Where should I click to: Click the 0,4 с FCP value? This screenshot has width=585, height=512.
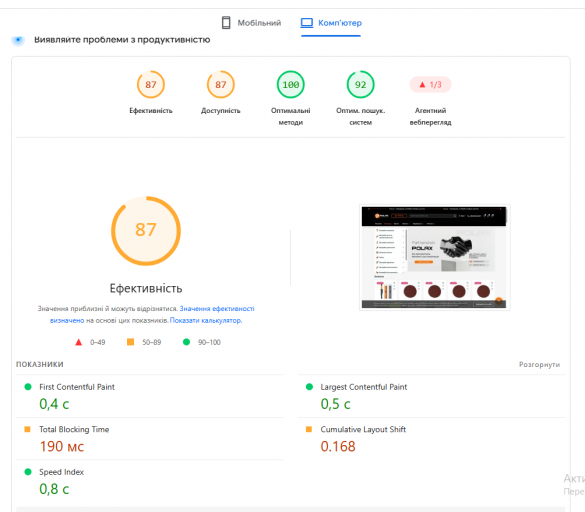point(54,404)
